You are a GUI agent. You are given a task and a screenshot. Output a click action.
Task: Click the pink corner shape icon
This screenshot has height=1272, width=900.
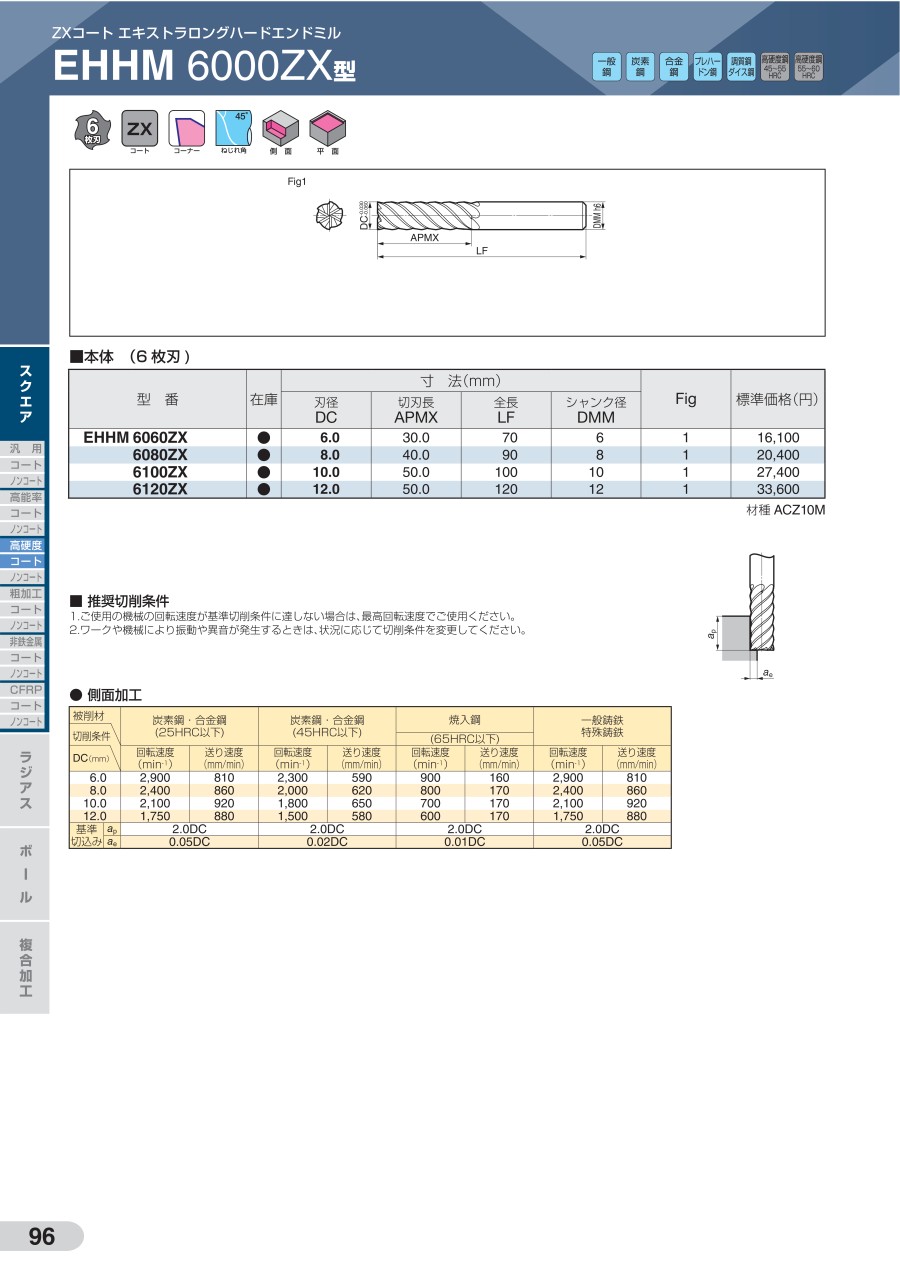coord(187,129)
